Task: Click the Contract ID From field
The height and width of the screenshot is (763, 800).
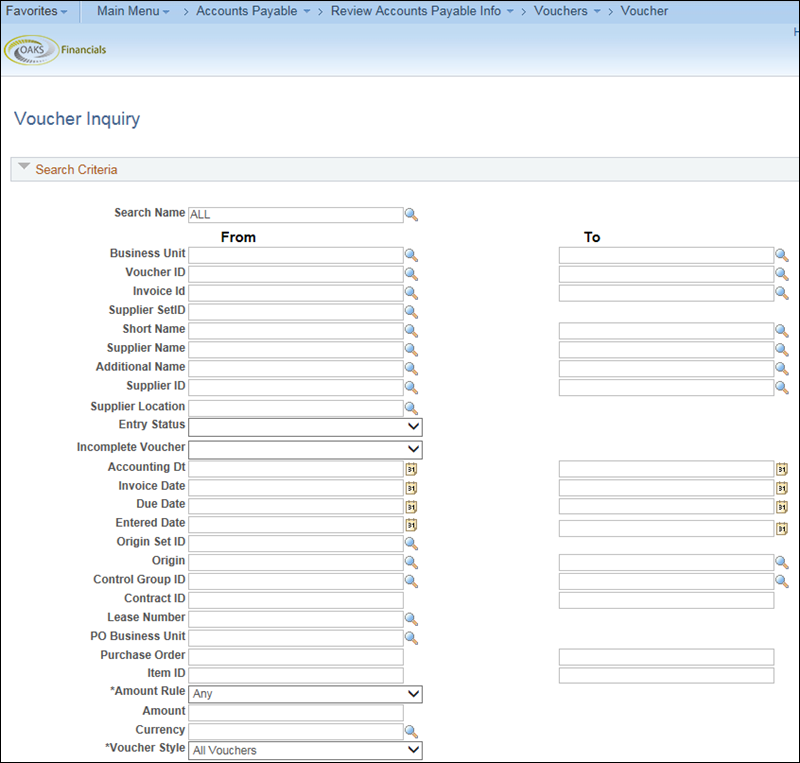Action: point(295,600)
